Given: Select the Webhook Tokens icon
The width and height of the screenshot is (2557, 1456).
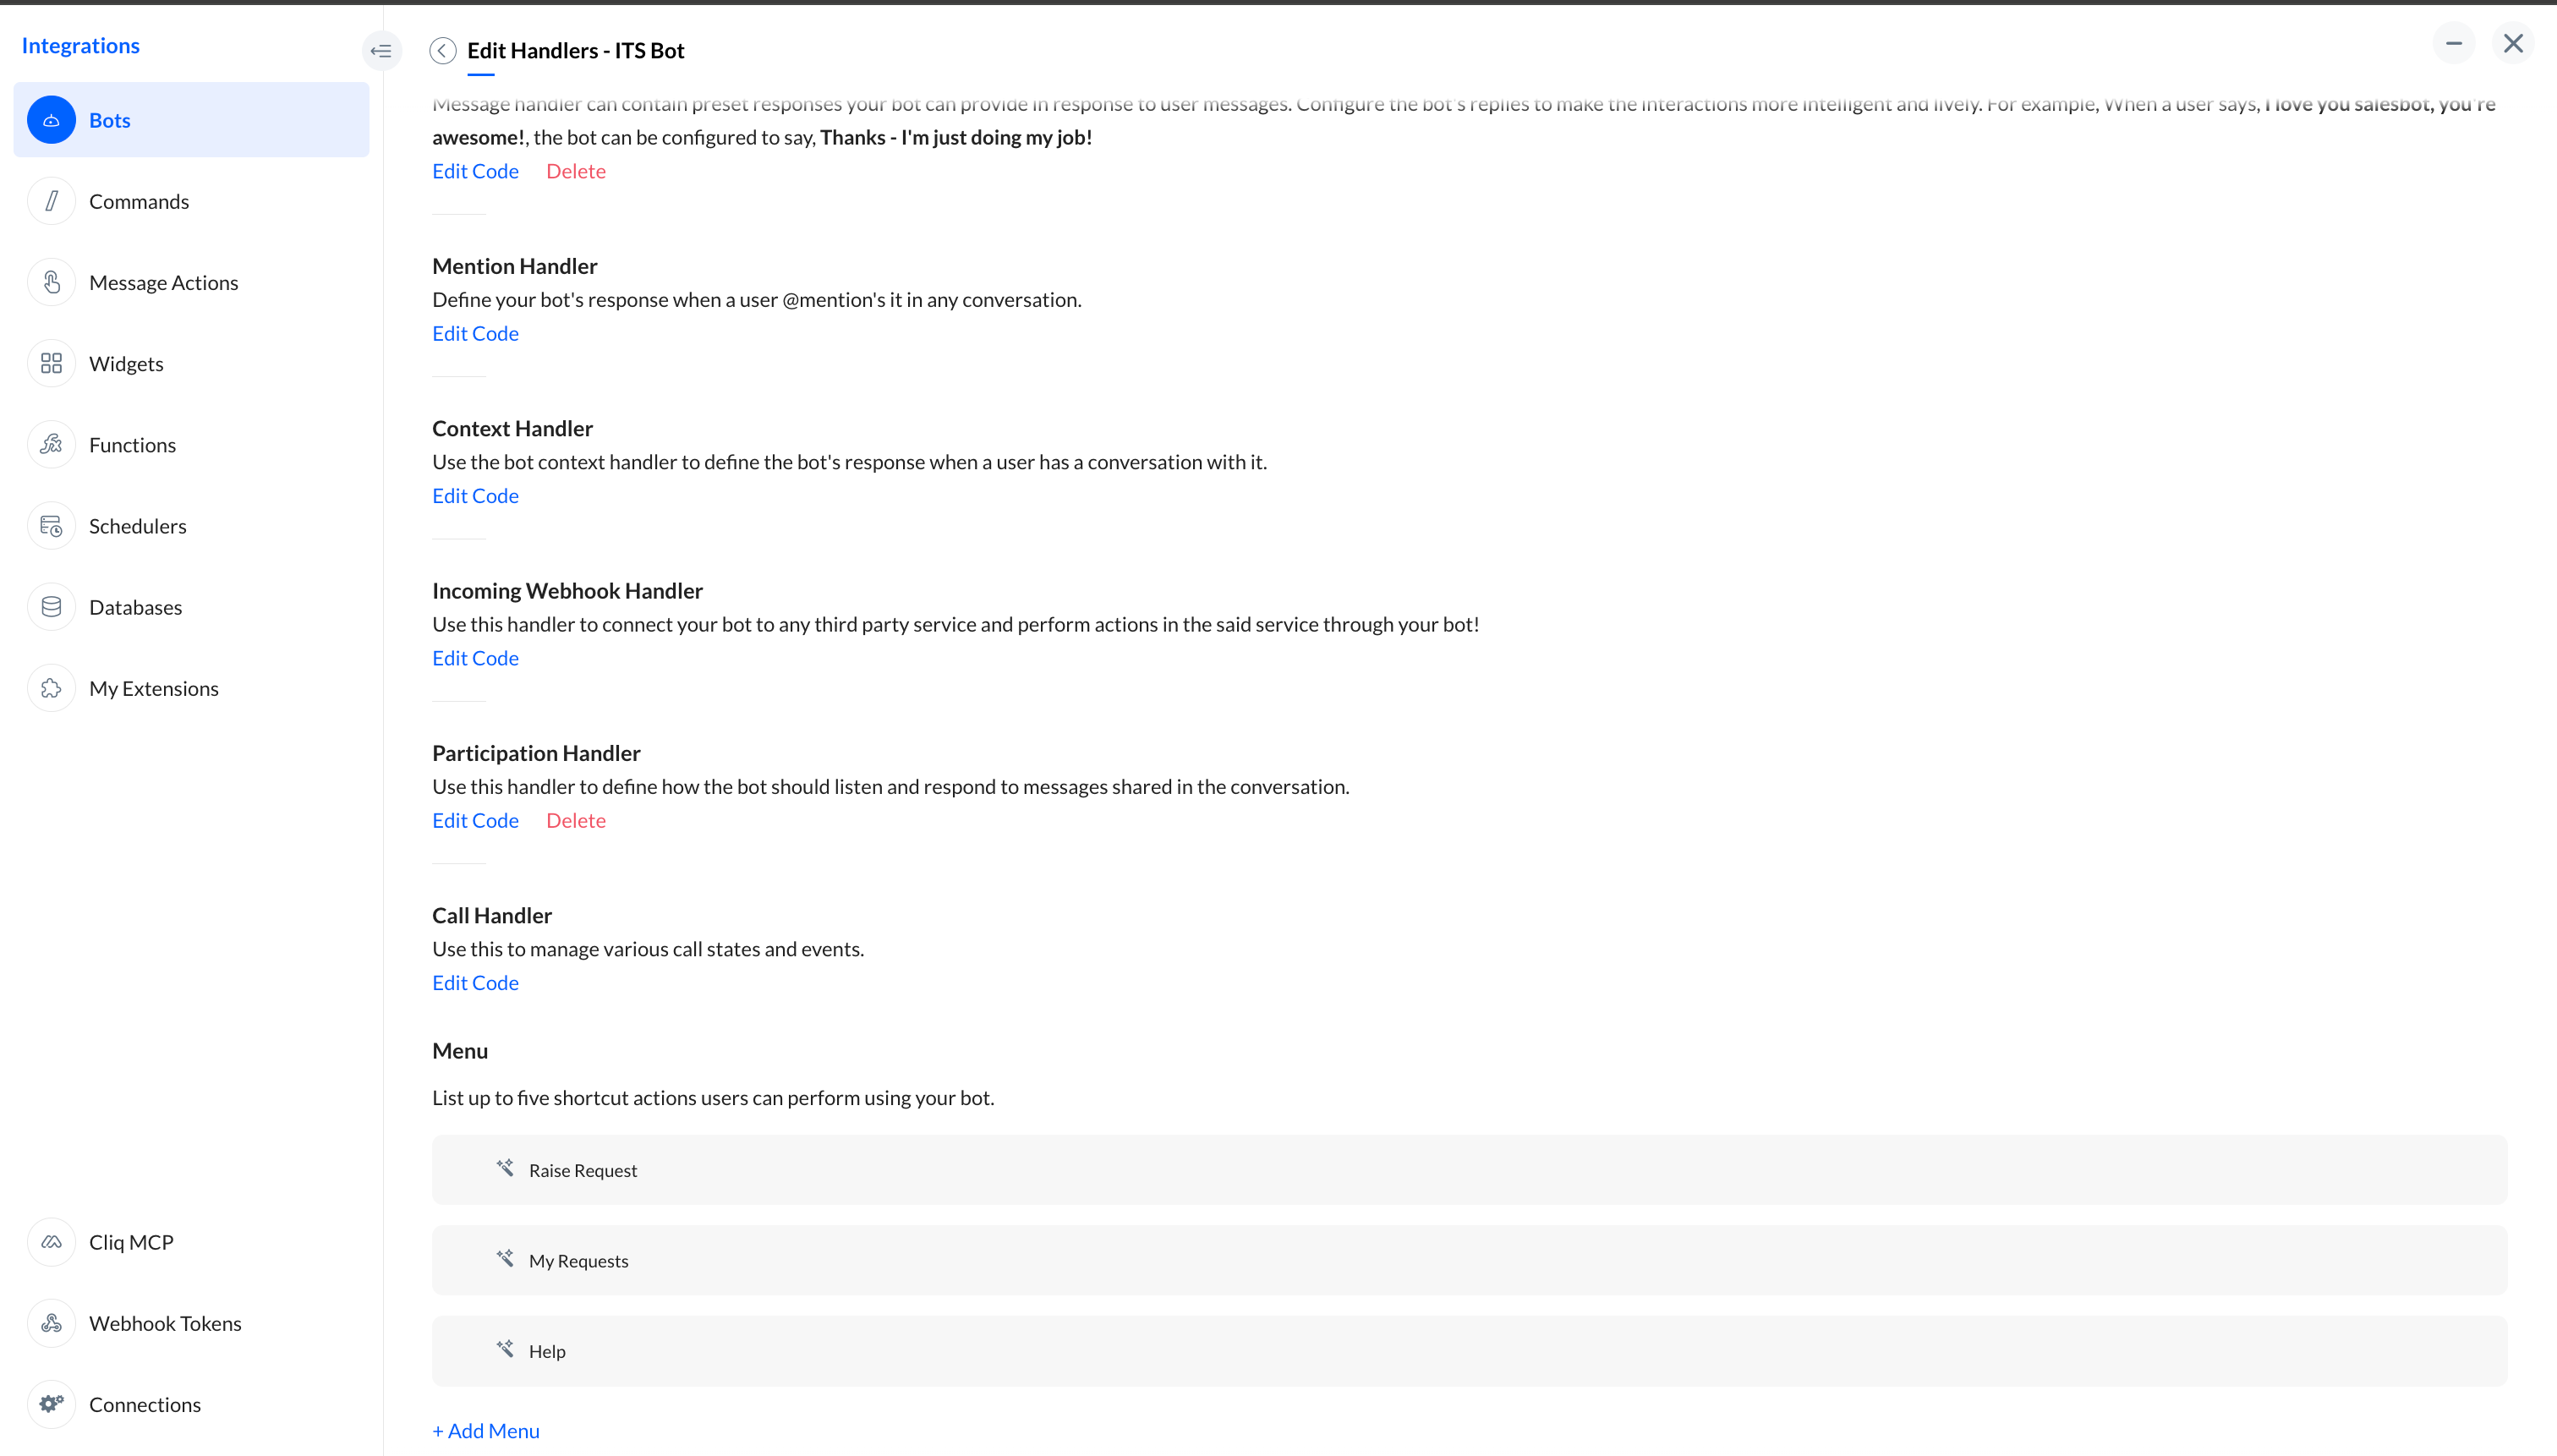Looking at the screenshot, I should pos(51,1323).
